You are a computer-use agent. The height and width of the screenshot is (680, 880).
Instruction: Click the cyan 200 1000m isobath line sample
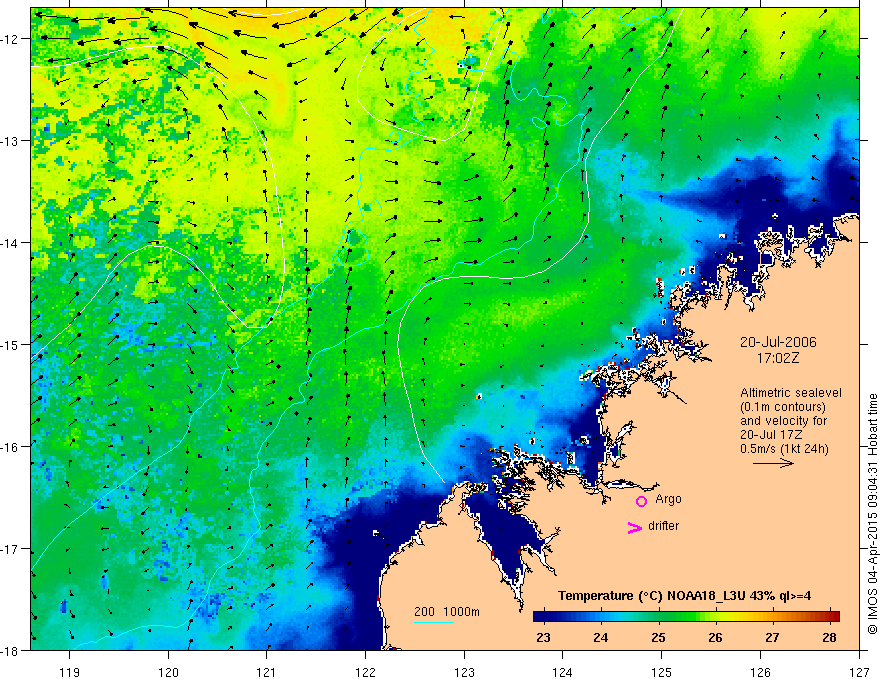click(x=434, y=622)
